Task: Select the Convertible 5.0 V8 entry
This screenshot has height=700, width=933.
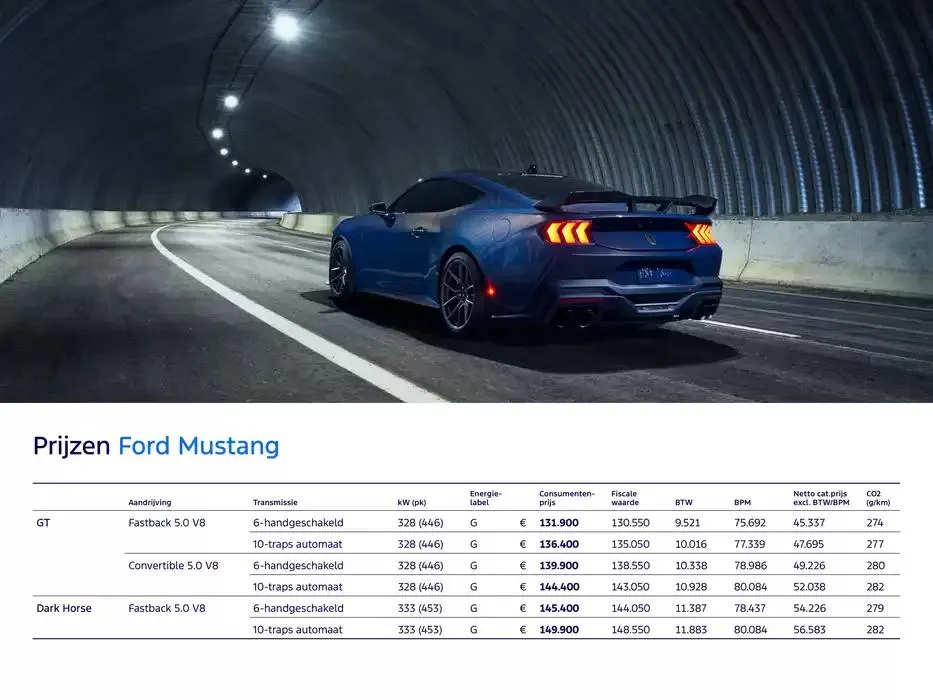Action: click(x=172, y=565)
